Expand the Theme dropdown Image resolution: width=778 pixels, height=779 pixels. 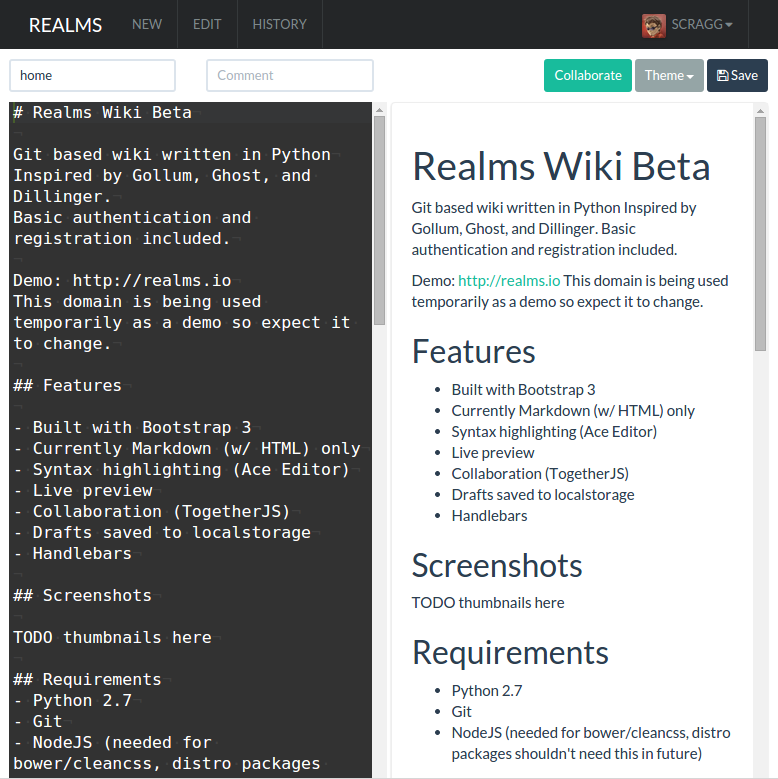point(669,76)
